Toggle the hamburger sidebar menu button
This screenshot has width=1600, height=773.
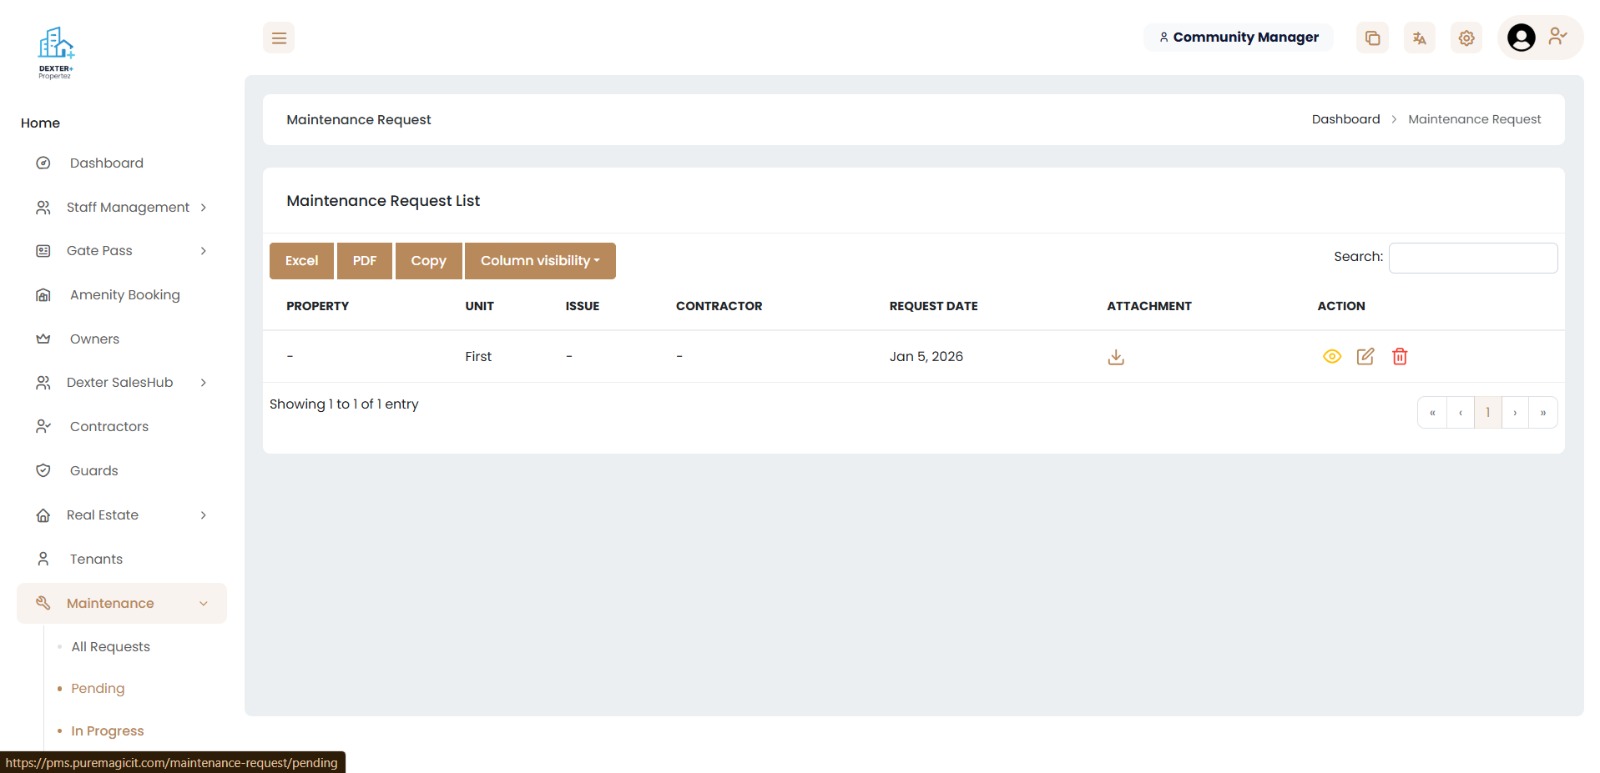point(279,38)
